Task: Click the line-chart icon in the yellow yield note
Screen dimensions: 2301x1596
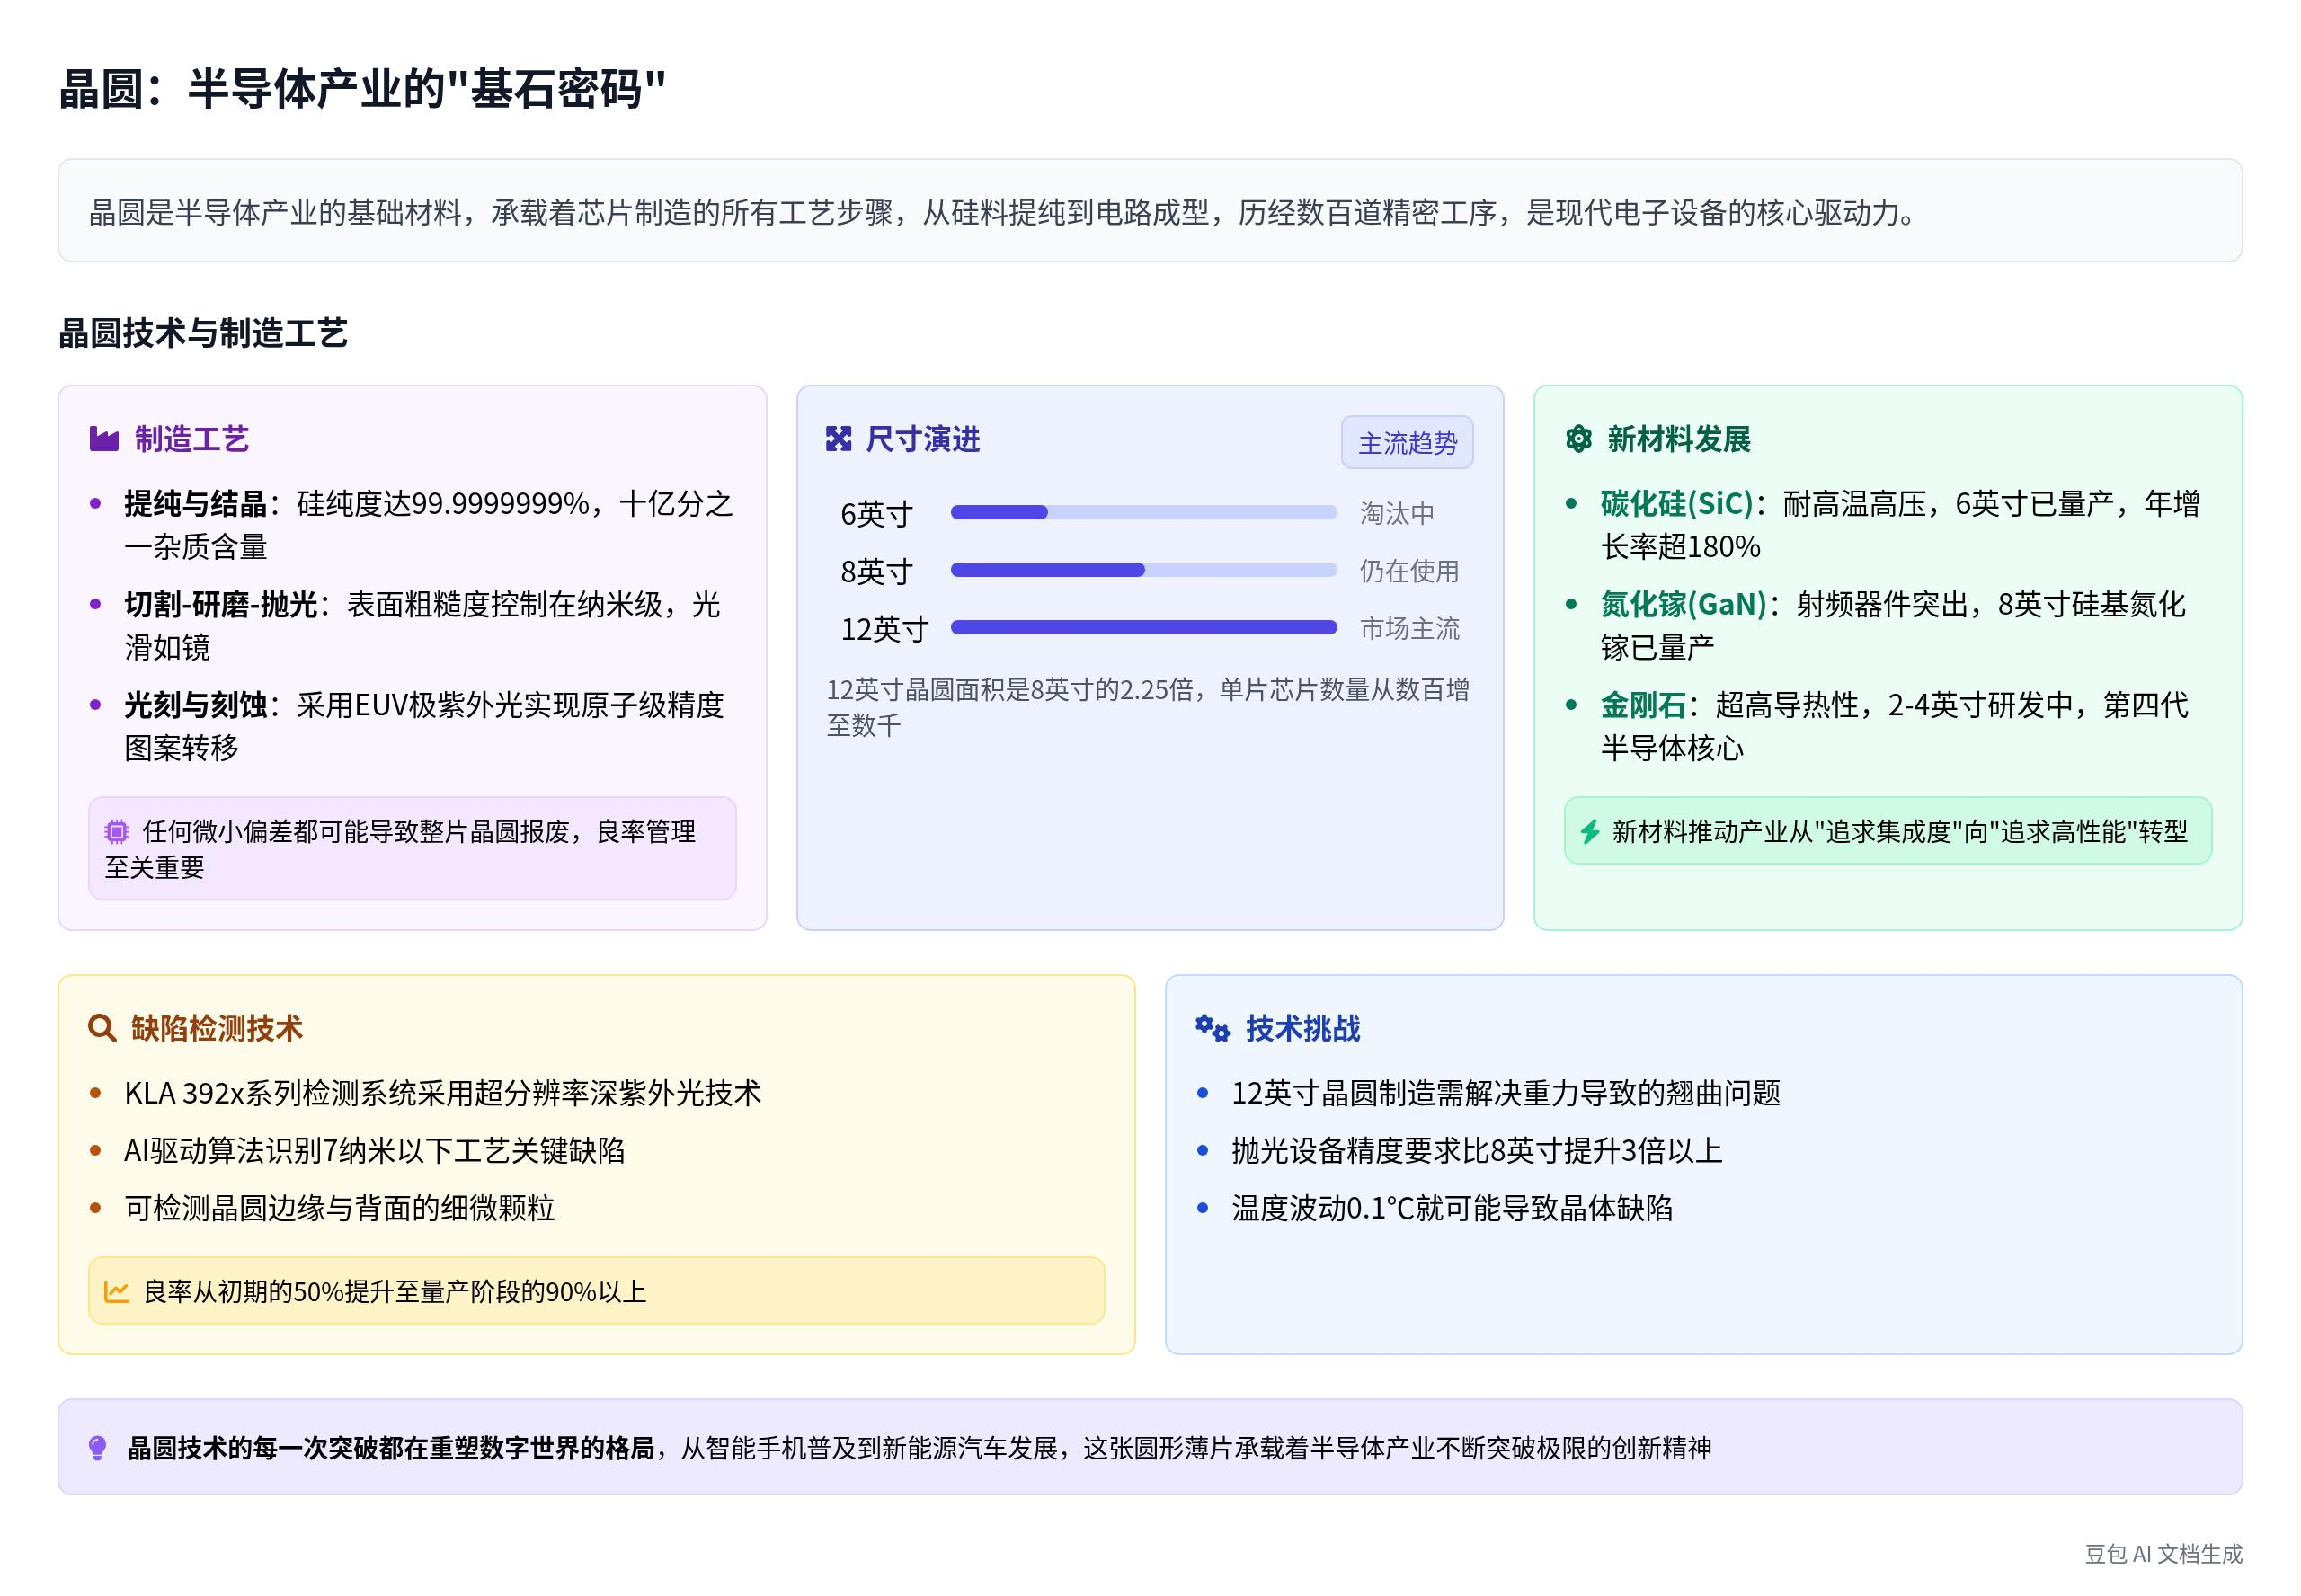Action: coord(117,1291)
